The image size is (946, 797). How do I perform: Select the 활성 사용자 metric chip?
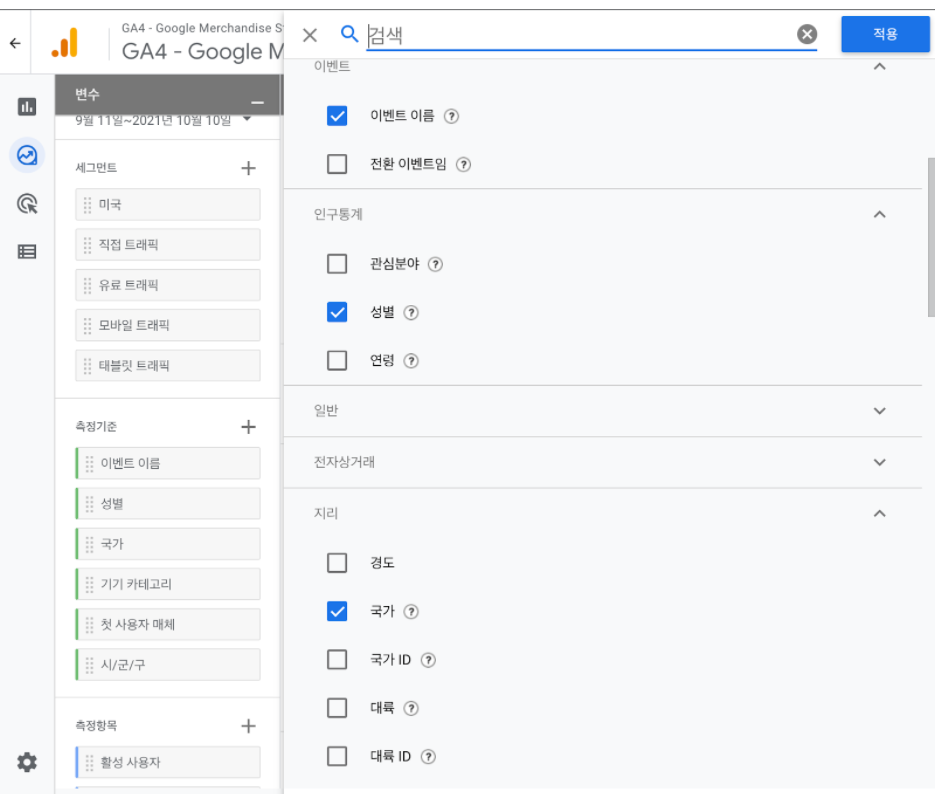168,762
